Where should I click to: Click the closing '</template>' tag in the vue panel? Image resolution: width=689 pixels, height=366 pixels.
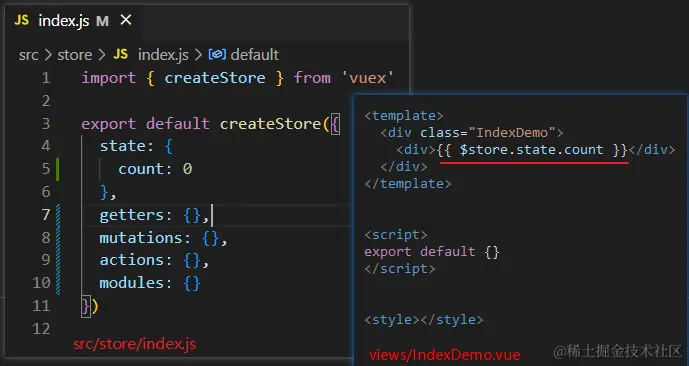point(408,184)
